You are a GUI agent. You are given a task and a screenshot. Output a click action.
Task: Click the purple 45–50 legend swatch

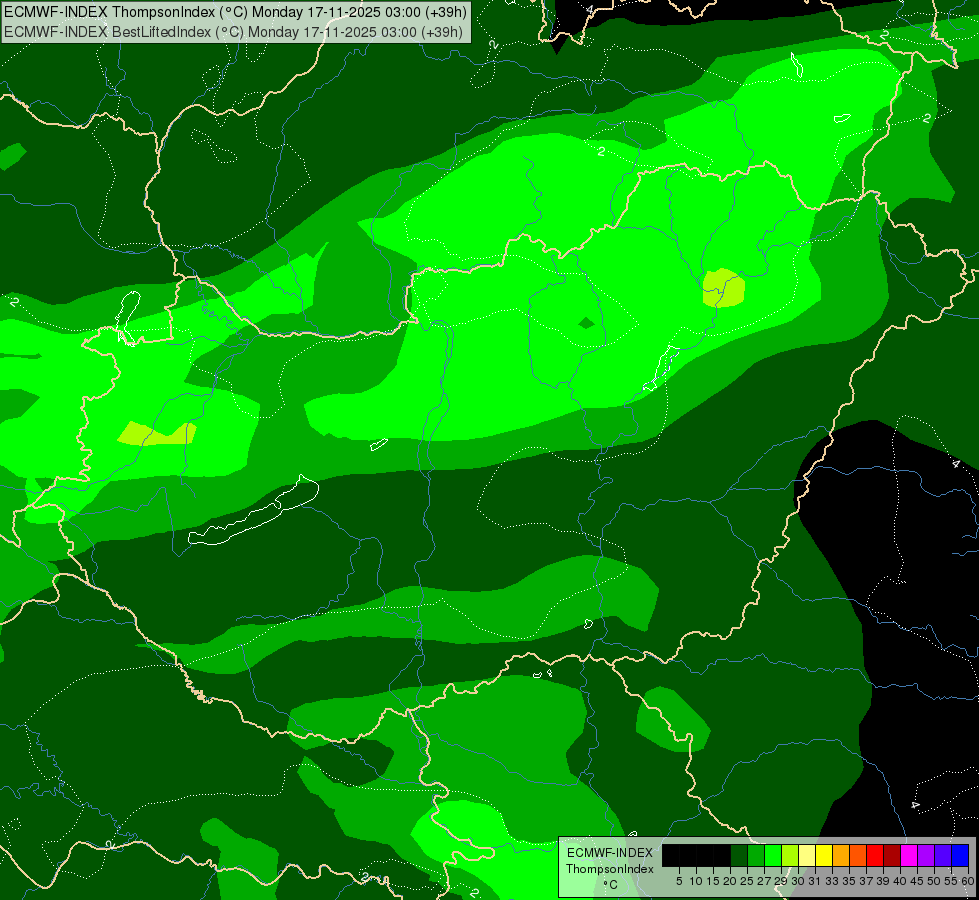pyautogui.click(x=926, y=856)
